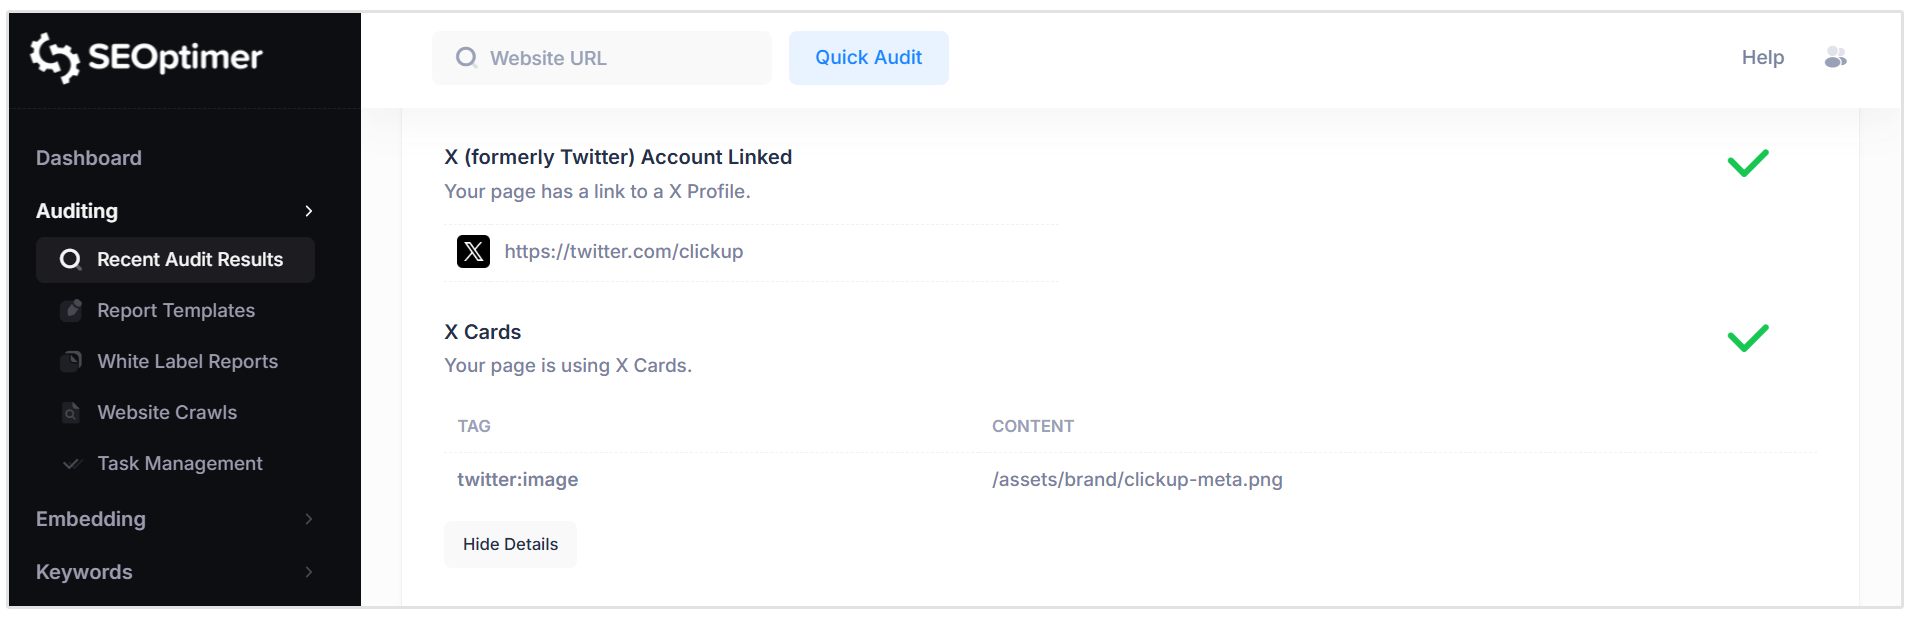The height and width of the screenshot is (620, 1910).
Task: Open the user account icon
Action: point(1836,58)
